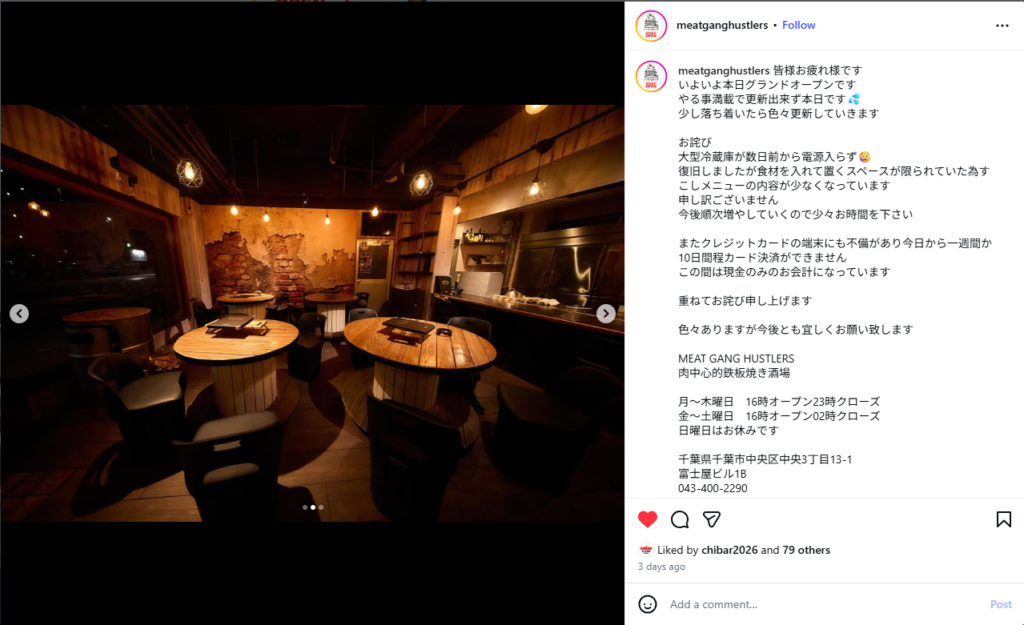1024x625 pixels.
Task: Select the carousel pagination dots
Action: [313, 507]
